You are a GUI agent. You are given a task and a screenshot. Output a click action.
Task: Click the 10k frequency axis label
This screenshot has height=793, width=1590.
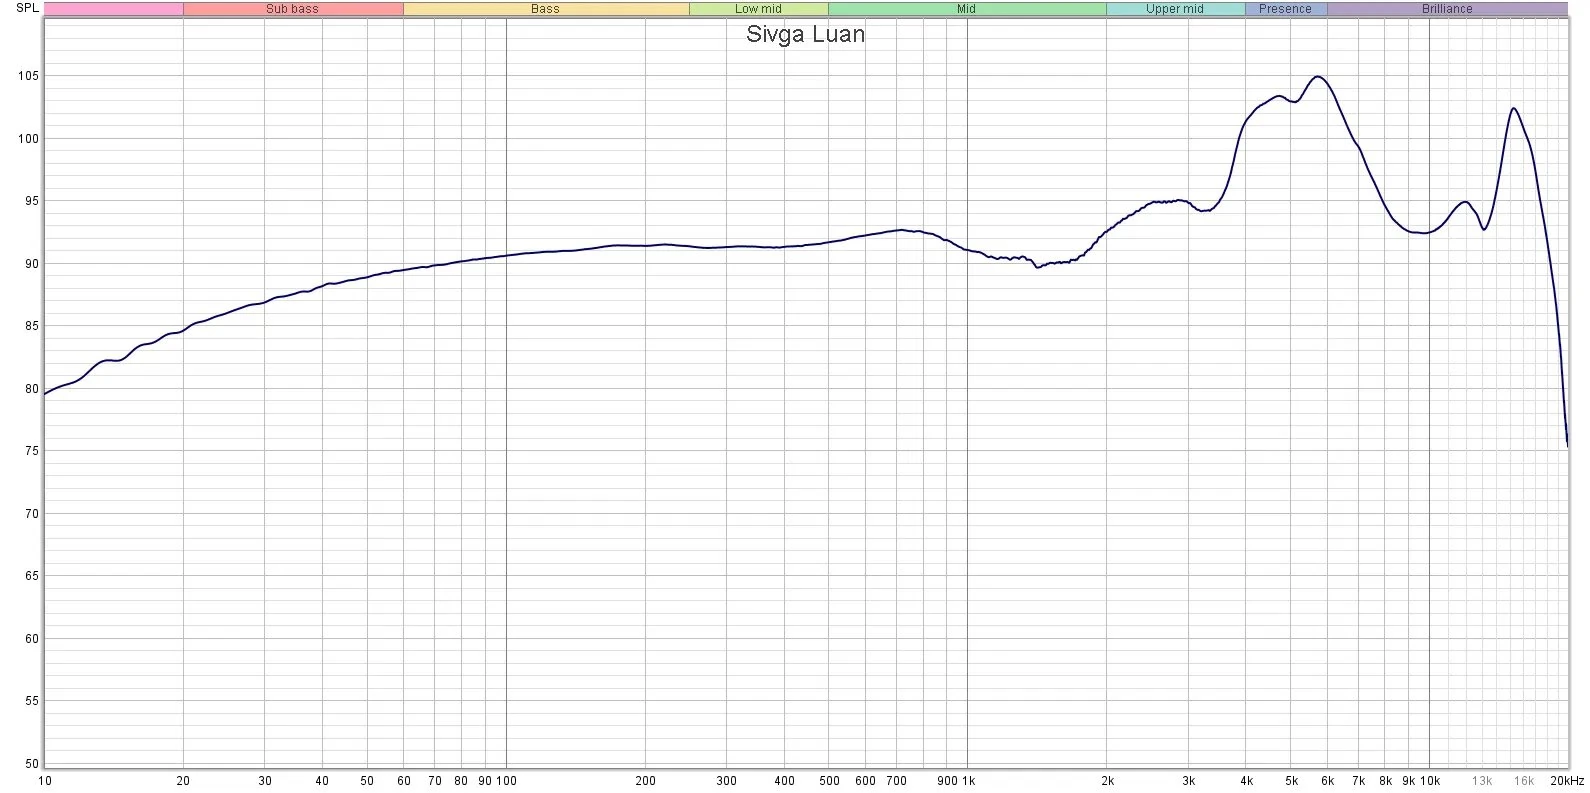[x=1430, y=781]
